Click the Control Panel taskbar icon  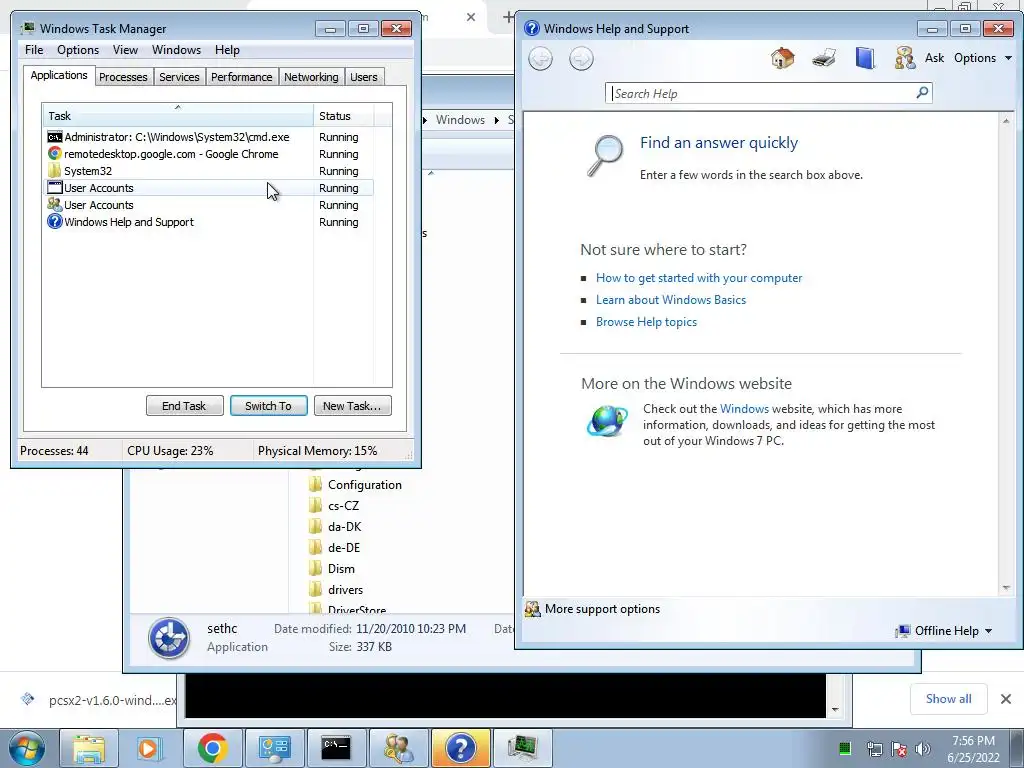pyautogui.click(x=274, y=748)
